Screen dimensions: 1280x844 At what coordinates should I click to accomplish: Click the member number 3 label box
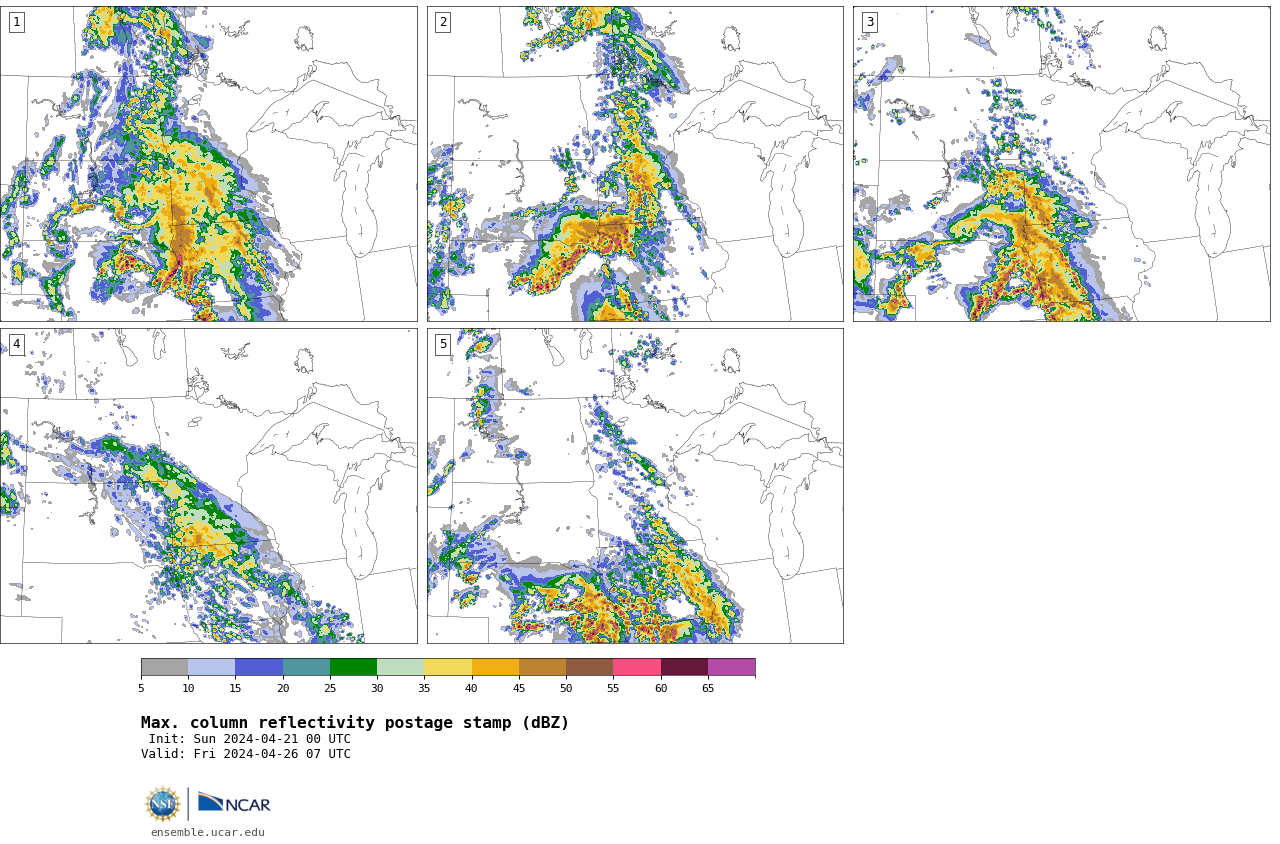click(870, 22)
